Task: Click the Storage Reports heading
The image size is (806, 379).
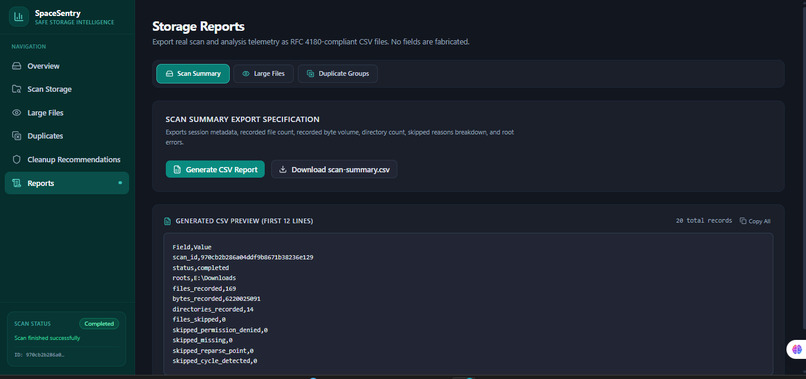Action: [x=198, y=26]
